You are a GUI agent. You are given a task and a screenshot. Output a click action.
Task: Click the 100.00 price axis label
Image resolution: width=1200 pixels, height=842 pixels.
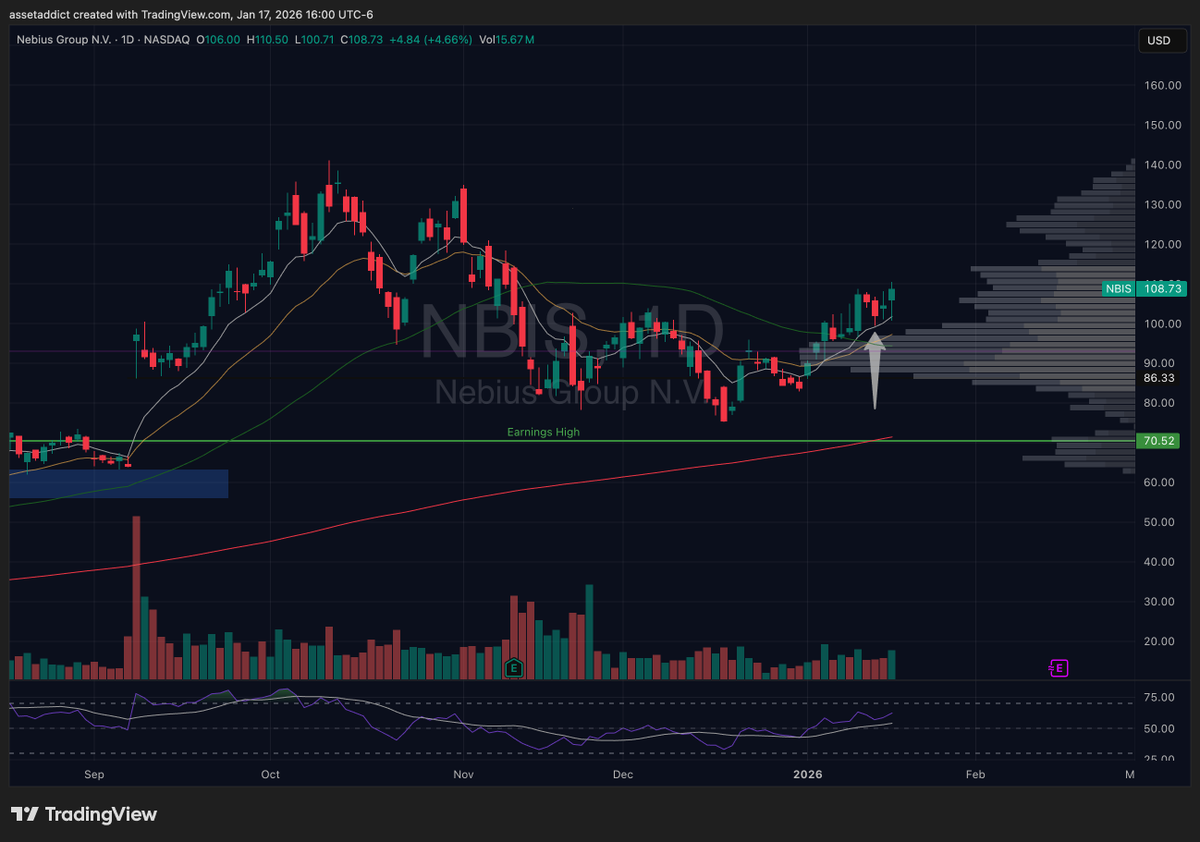(1161, 324)
